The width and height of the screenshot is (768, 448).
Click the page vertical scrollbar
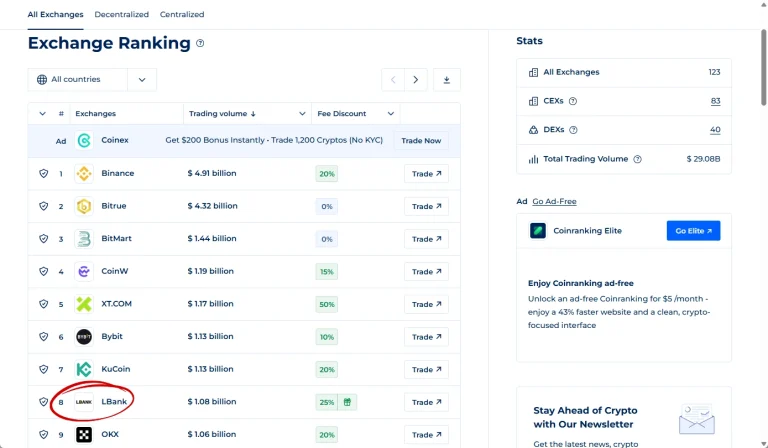pos(764,67)
